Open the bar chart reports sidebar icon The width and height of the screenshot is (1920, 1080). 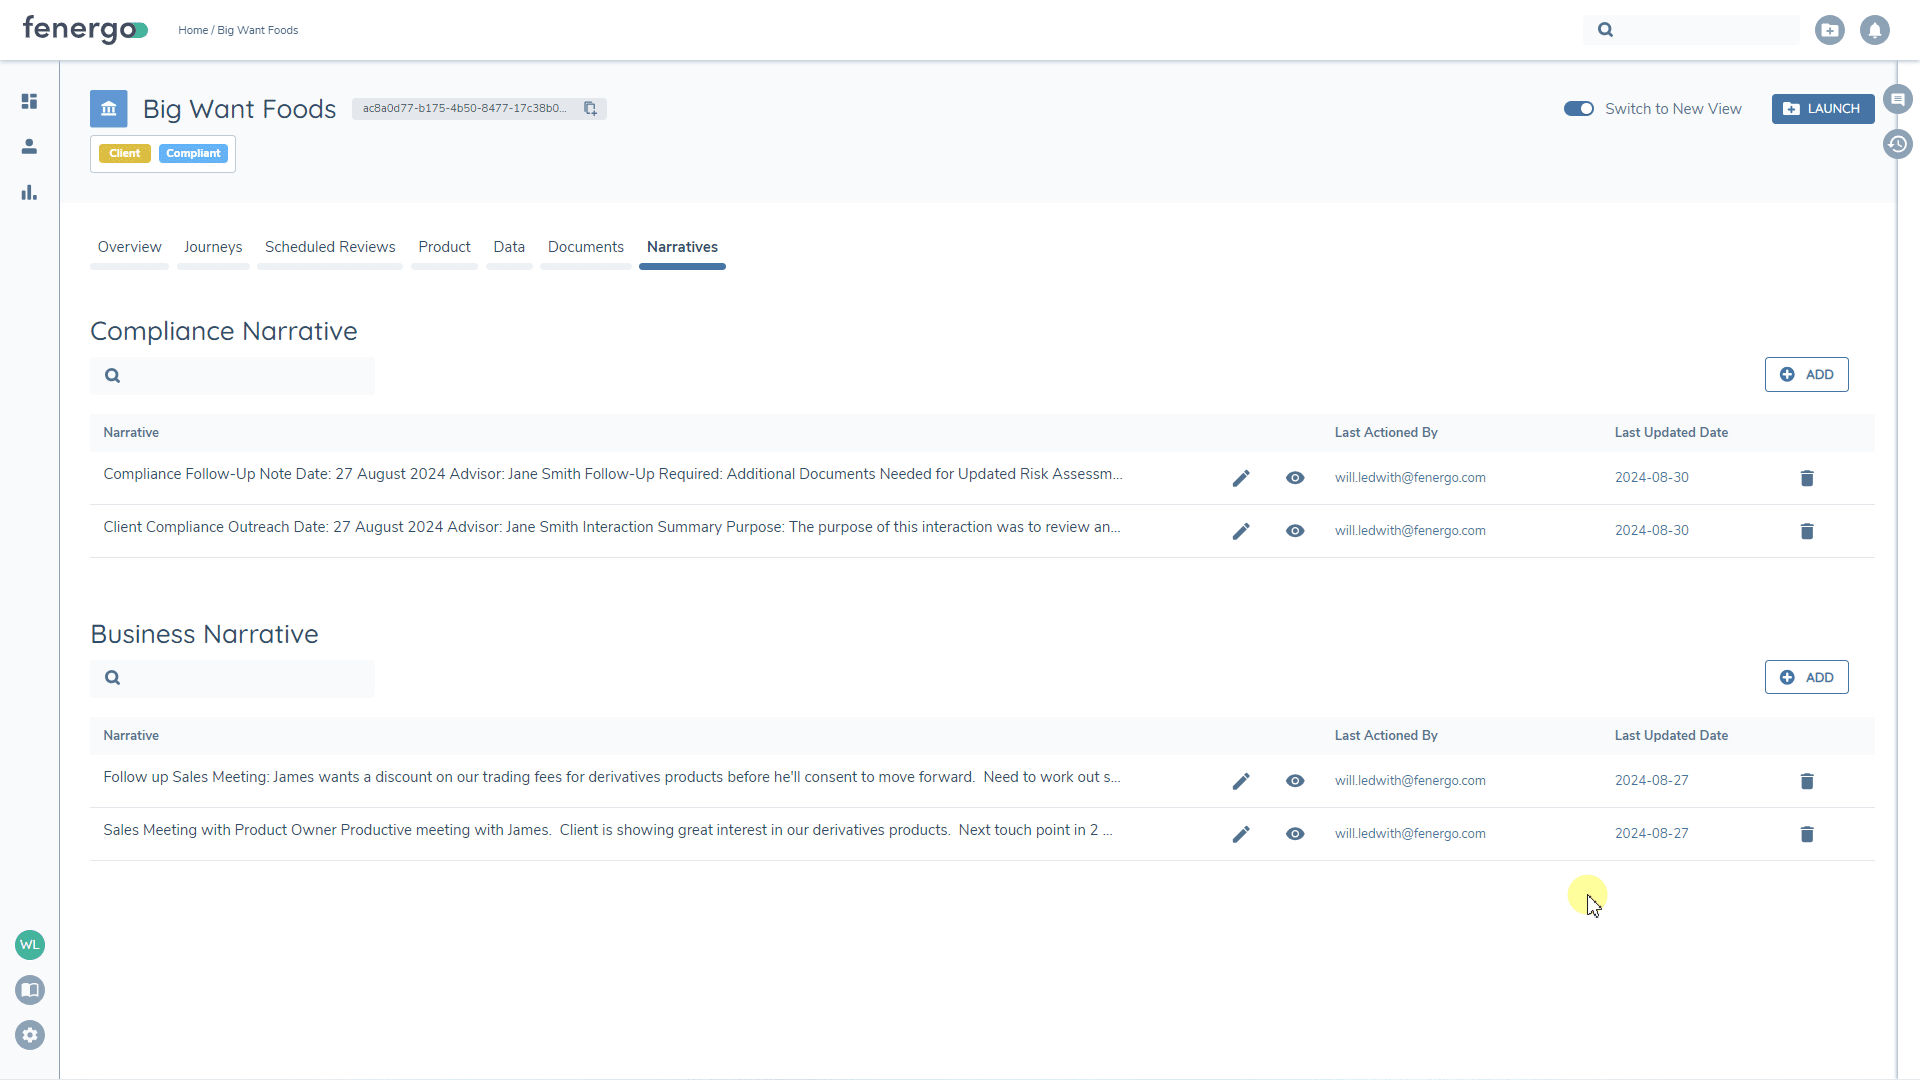(29, 192)
